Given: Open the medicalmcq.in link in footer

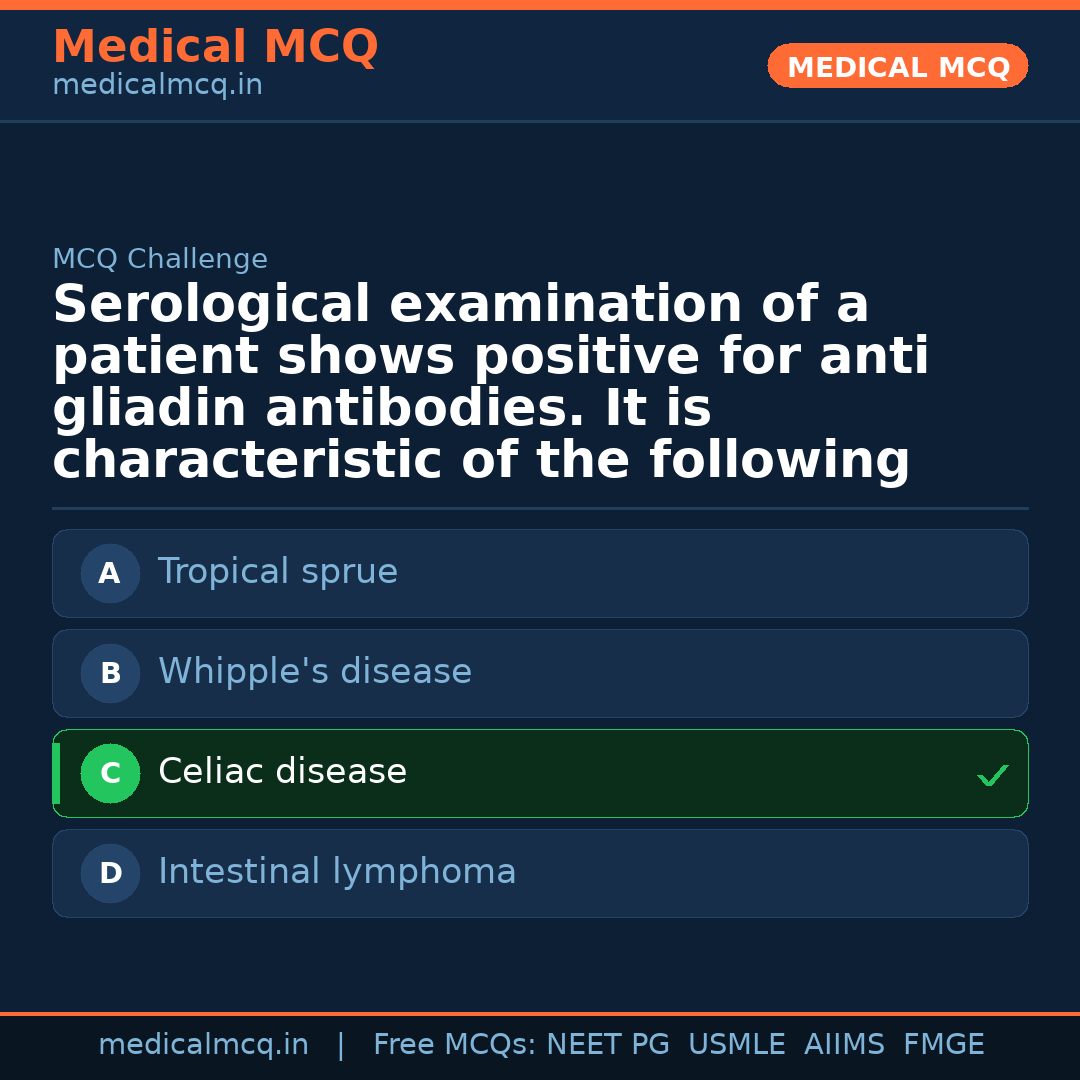Looking at the screenshot, I should 203,1045.
